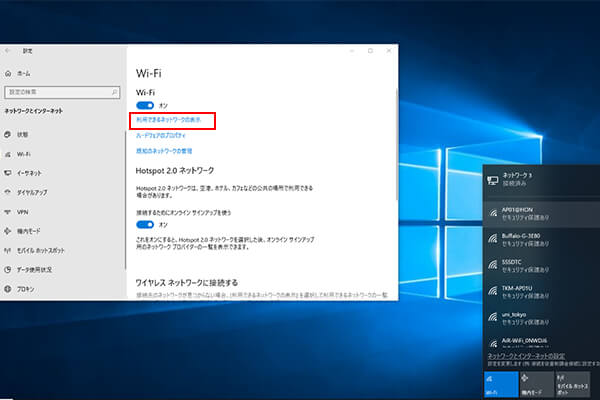Choose the AIR-WiFi network in the flyout
This screenshot has width=600, height=400.
click(x=541, y=341)
